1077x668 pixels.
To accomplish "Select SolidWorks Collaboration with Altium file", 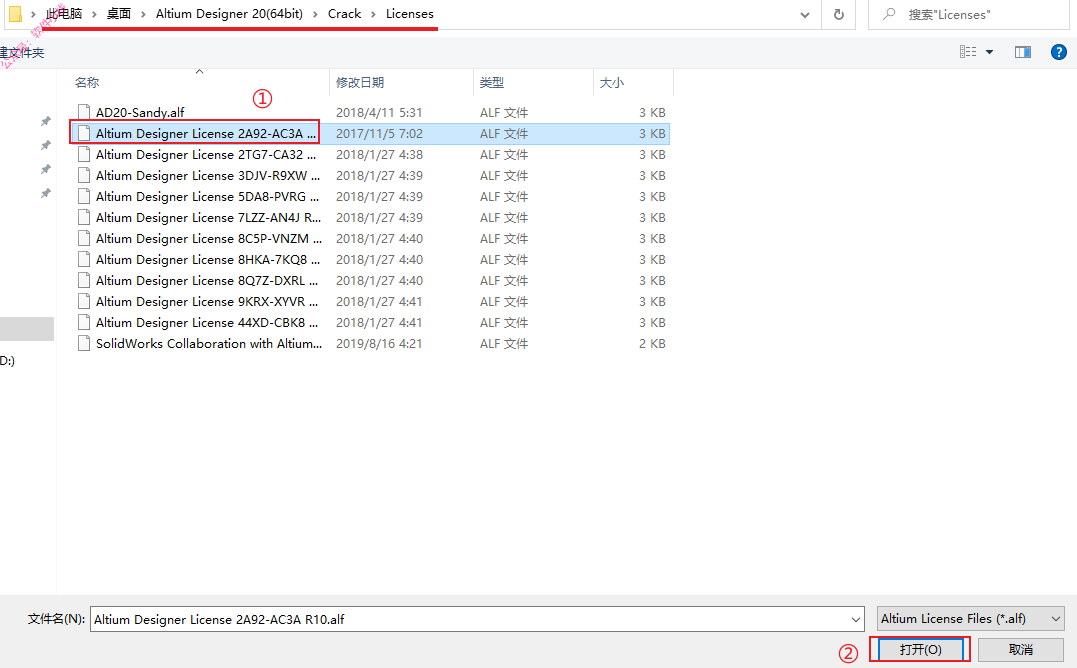I will (209, 343).
